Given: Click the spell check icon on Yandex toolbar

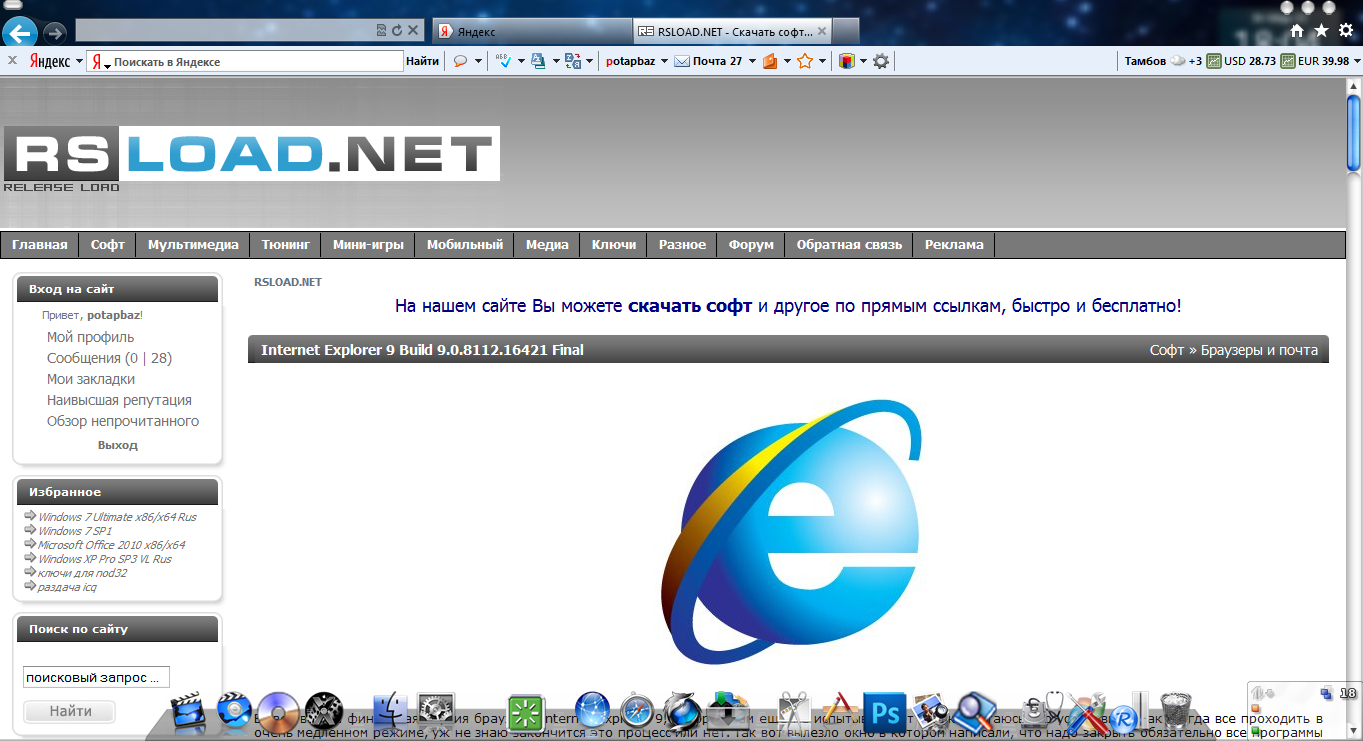Looking at the screenshot, I should [504, 61].
